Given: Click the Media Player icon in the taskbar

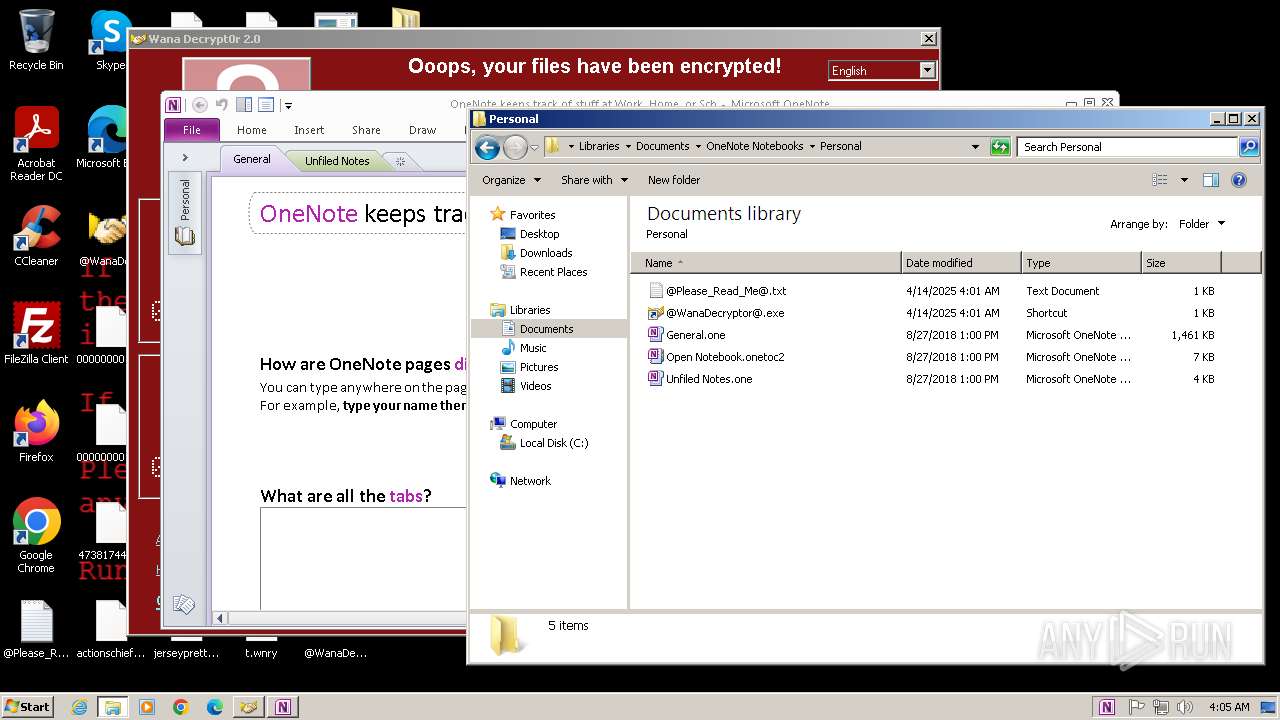Looking at the screenshot, I should coord(147,707).
